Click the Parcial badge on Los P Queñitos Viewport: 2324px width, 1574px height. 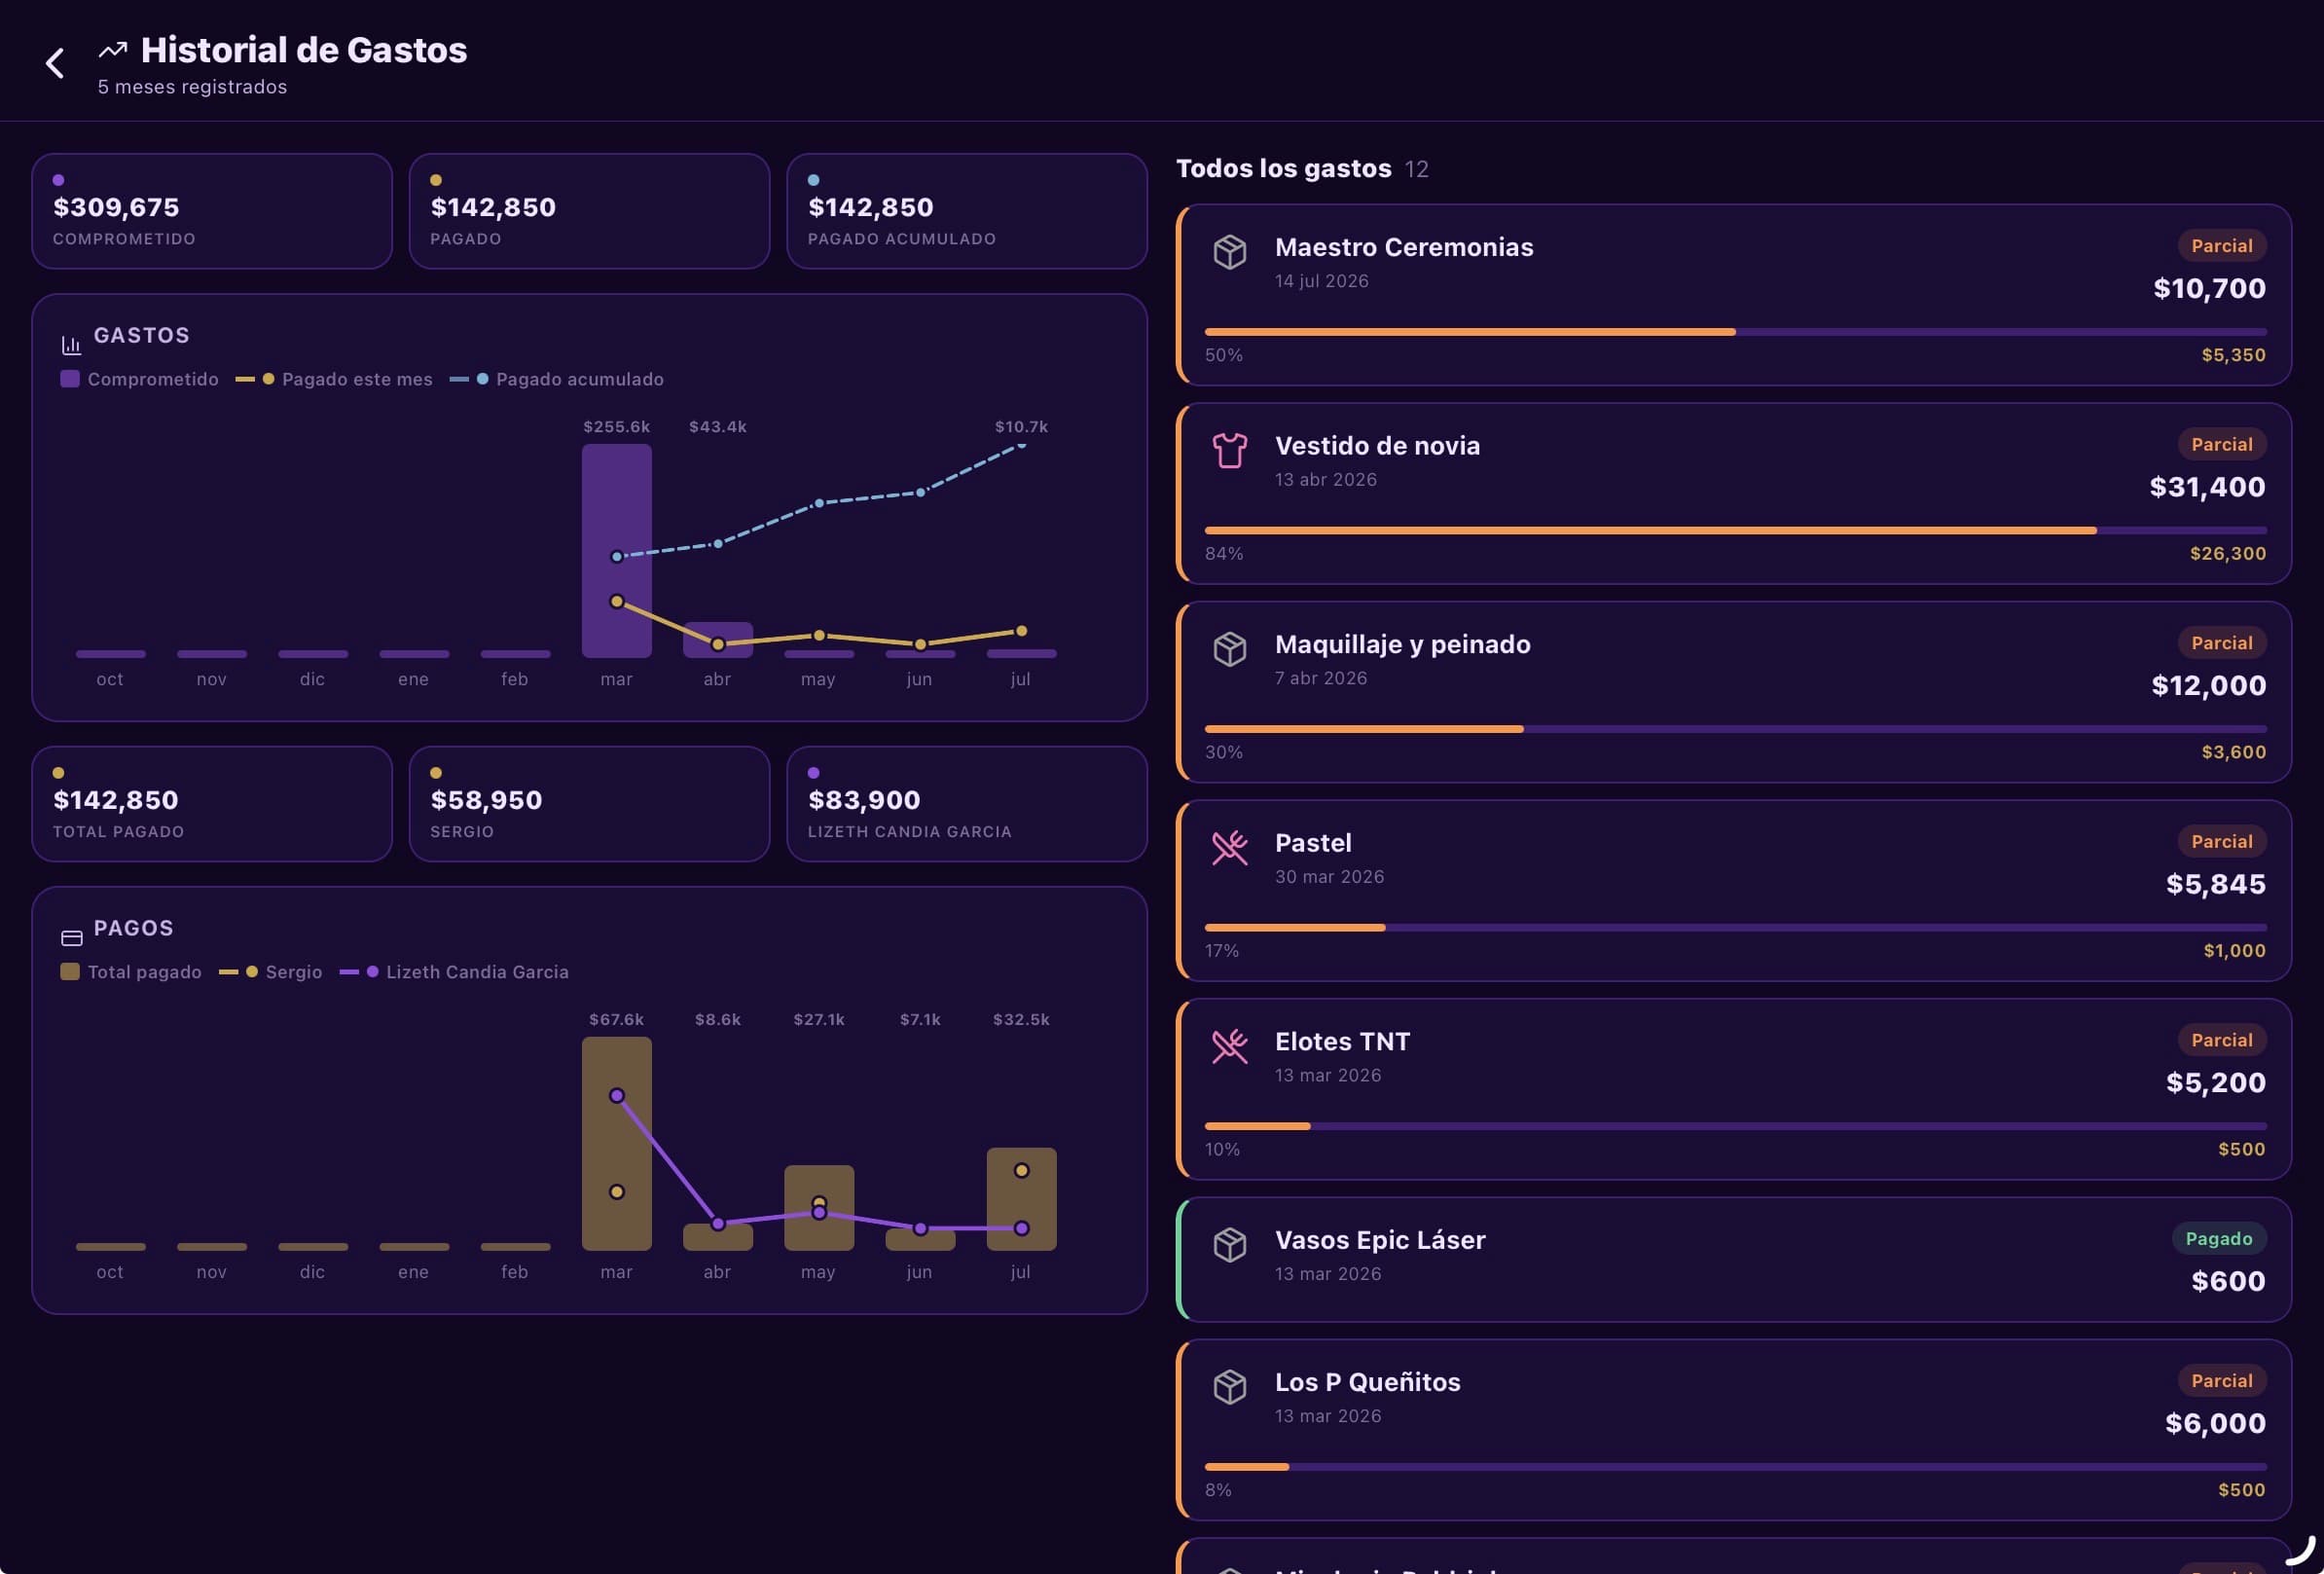click(2222, 1381)
